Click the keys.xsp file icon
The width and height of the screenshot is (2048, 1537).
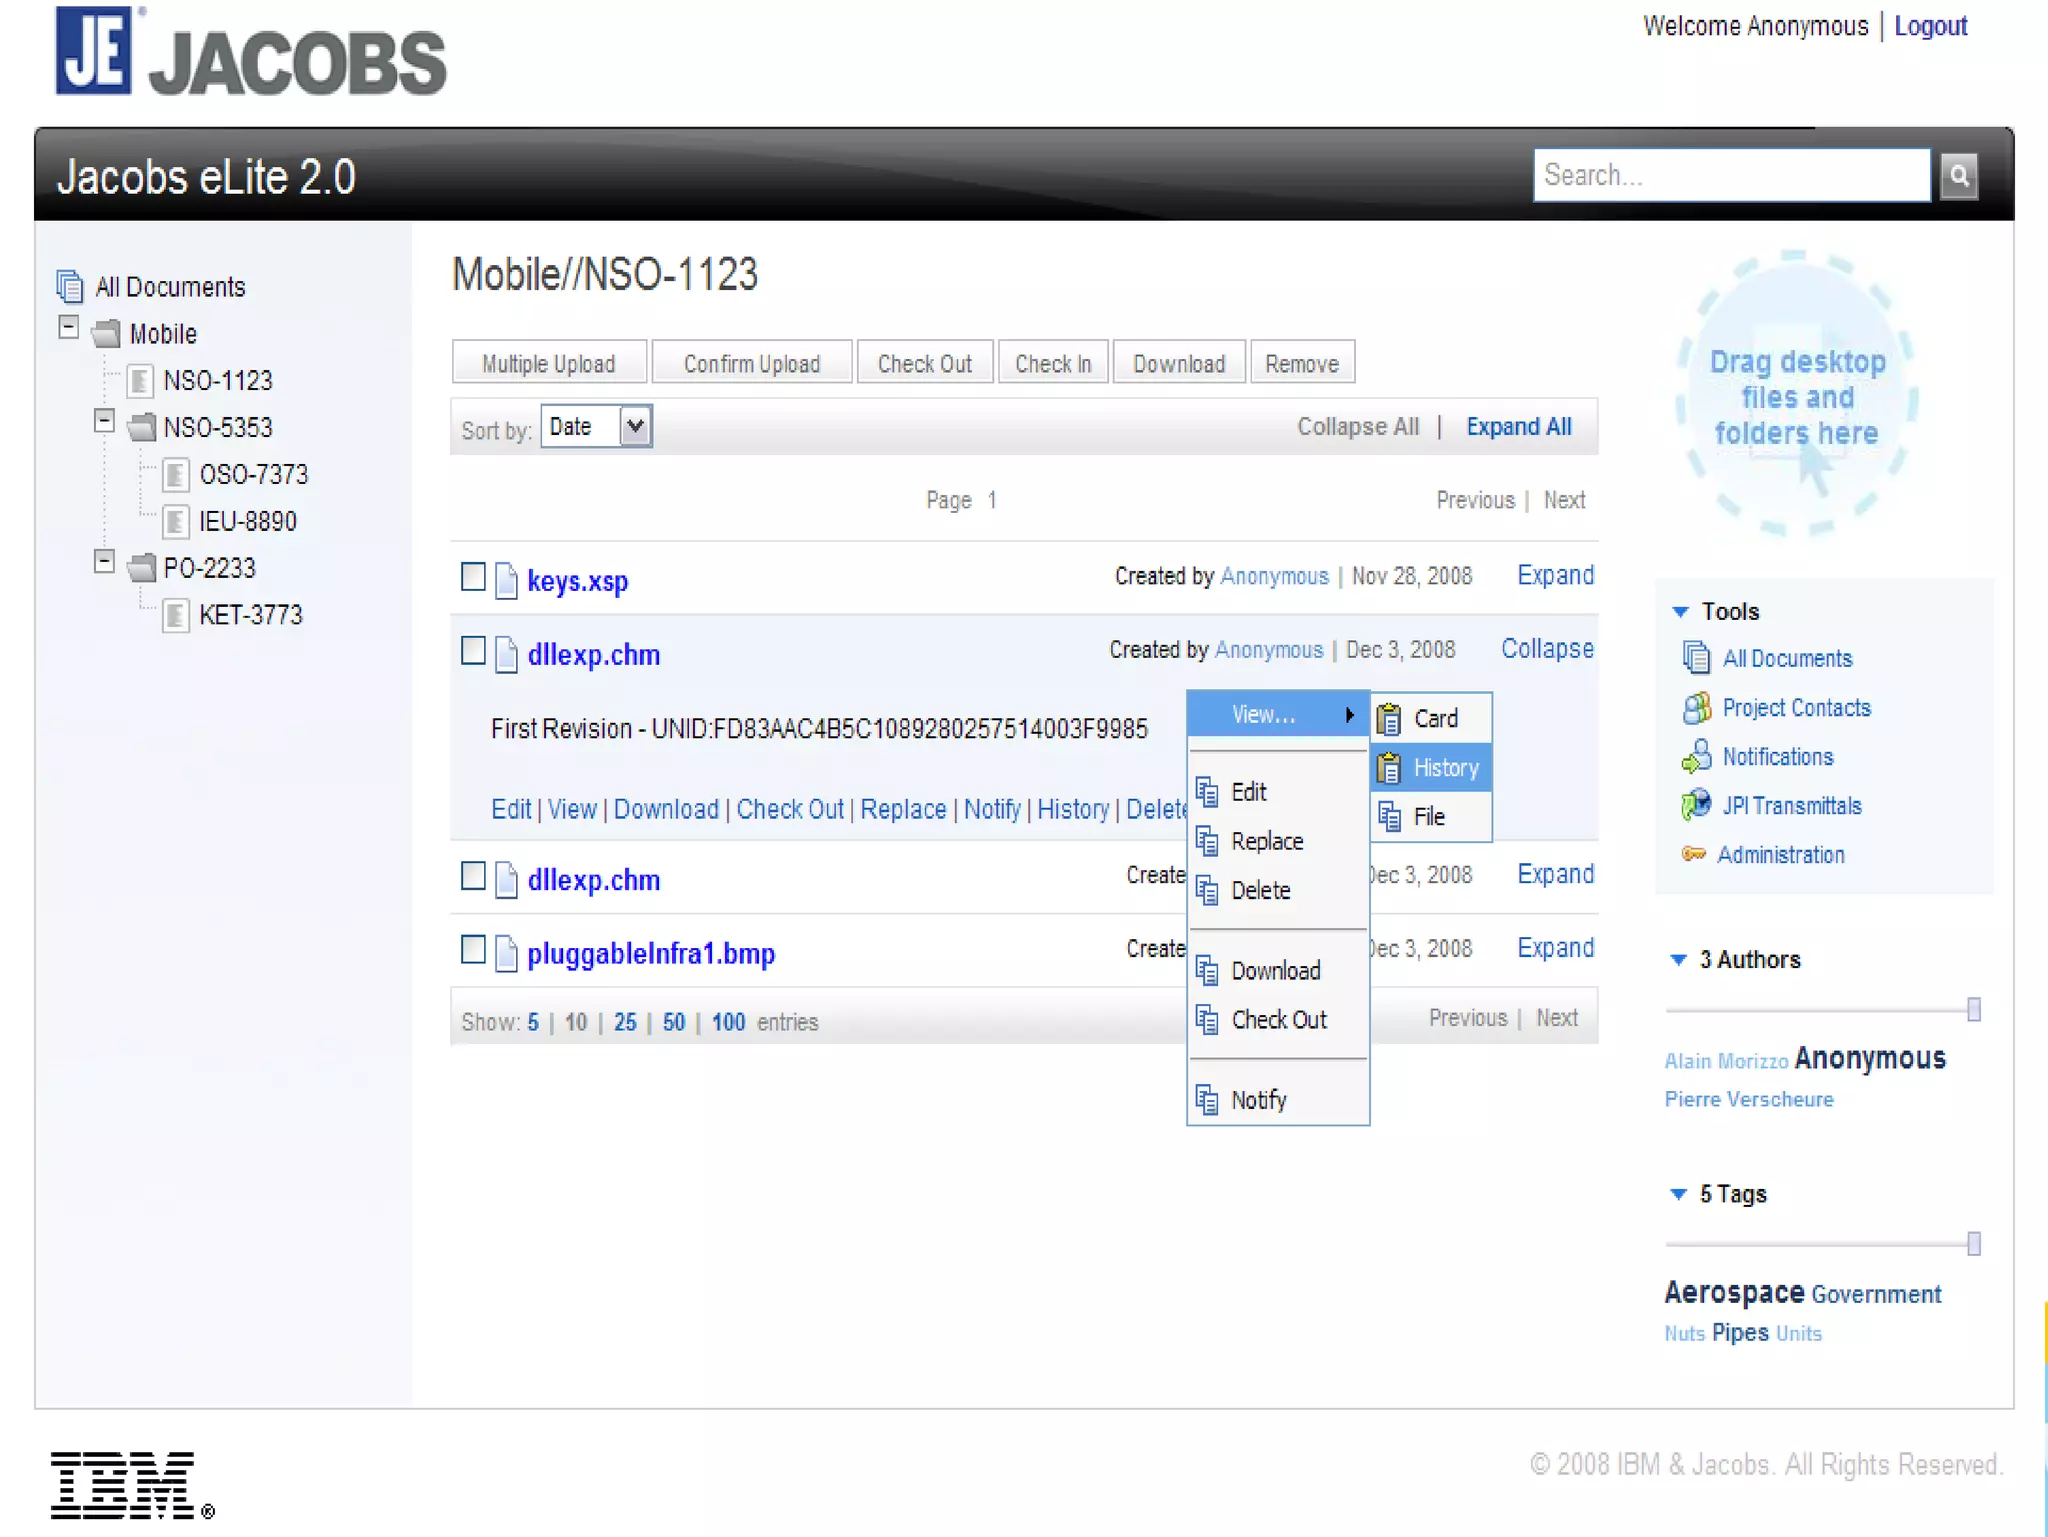(x=507, y=580)
